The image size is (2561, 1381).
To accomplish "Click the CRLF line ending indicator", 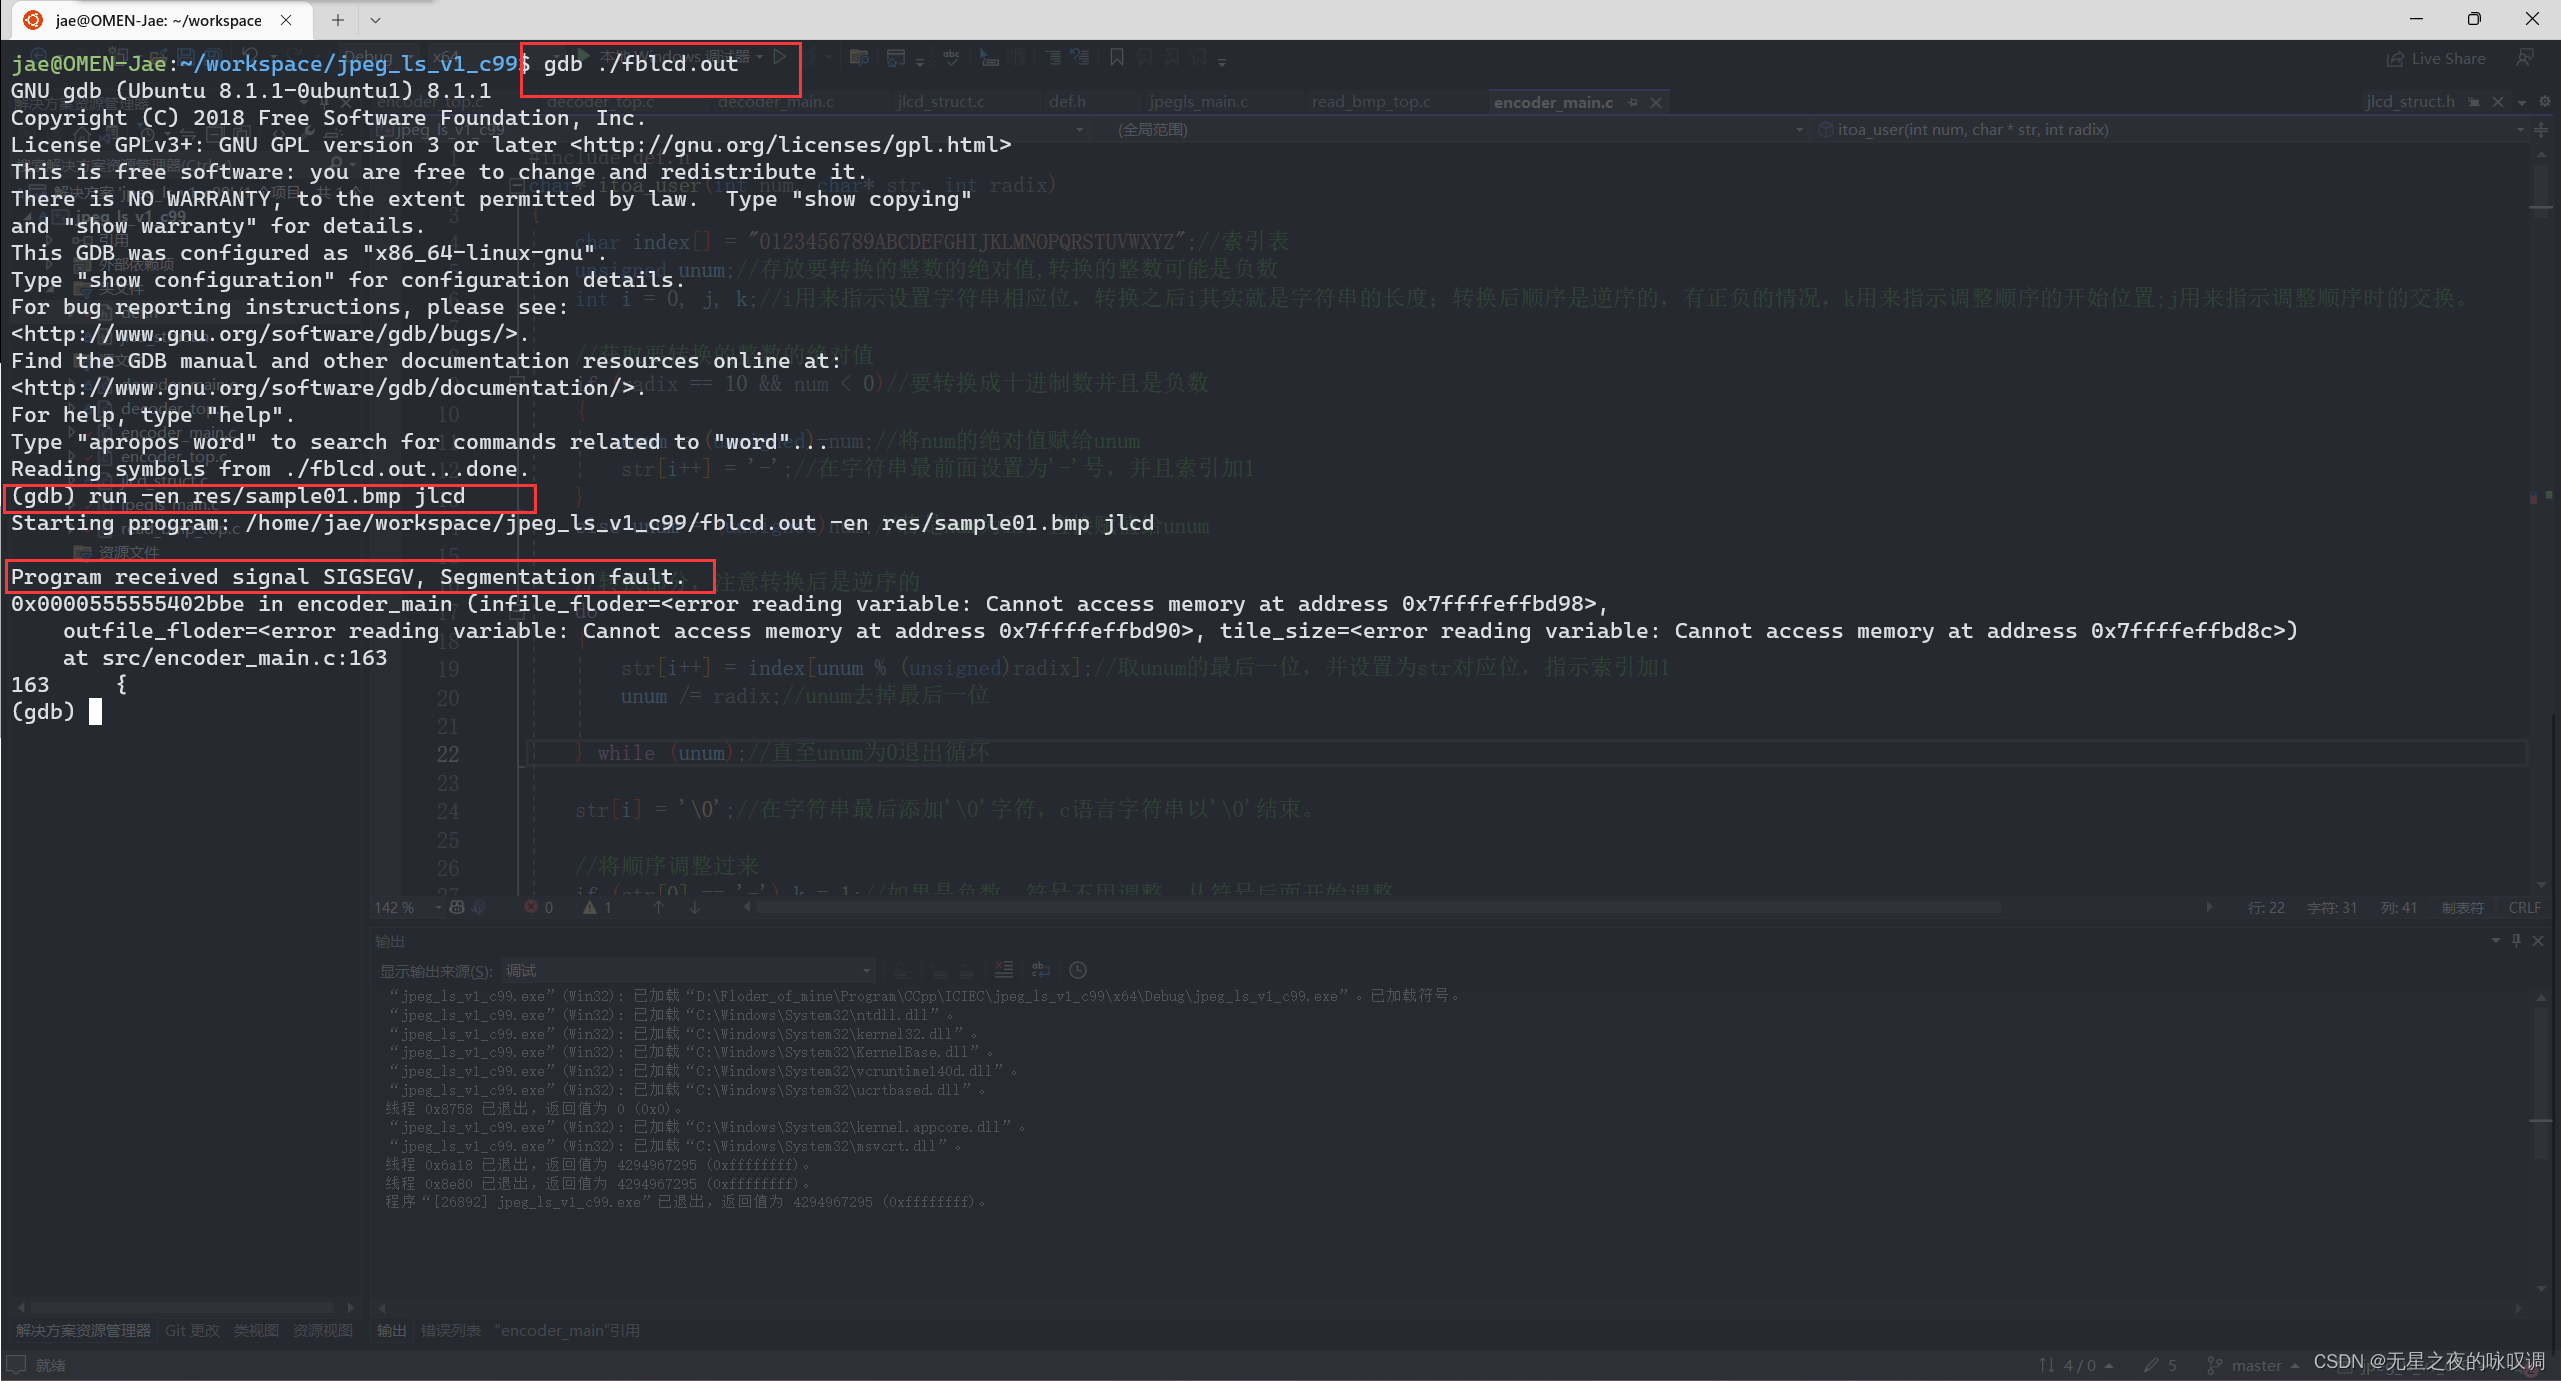I will [x=2524, y=908].
